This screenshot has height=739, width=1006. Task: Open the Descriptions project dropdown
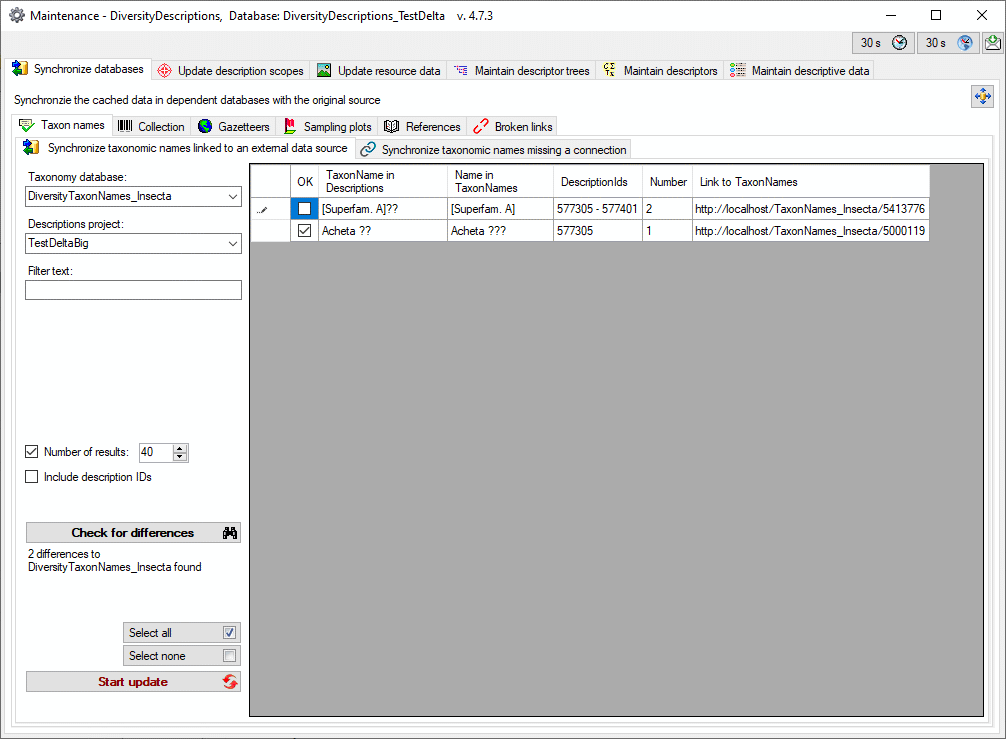click(232, 243)
